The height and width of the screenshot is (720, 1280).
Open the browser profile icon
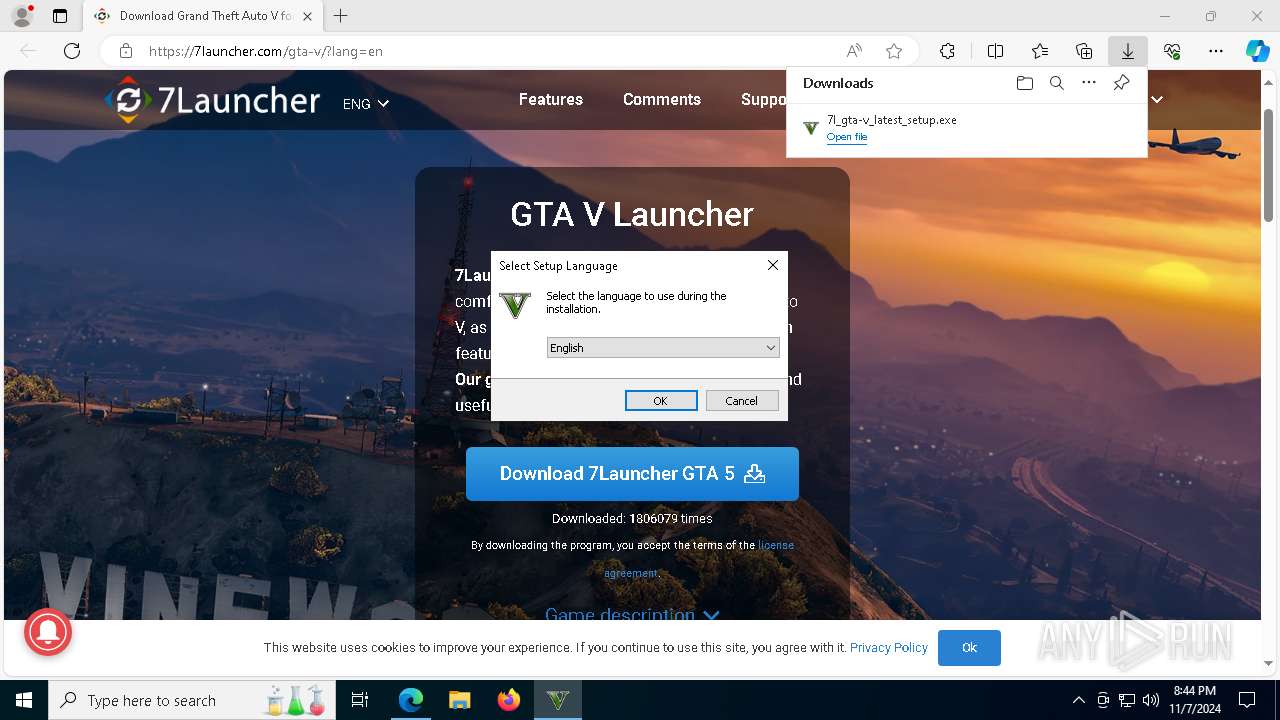[21, 16]
